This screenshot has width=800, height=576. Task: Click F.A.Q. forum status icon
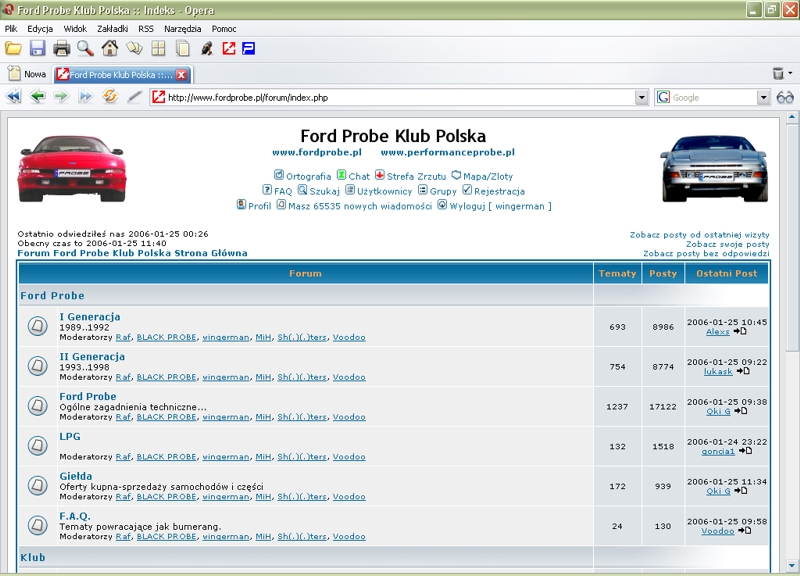coord(37,525)
